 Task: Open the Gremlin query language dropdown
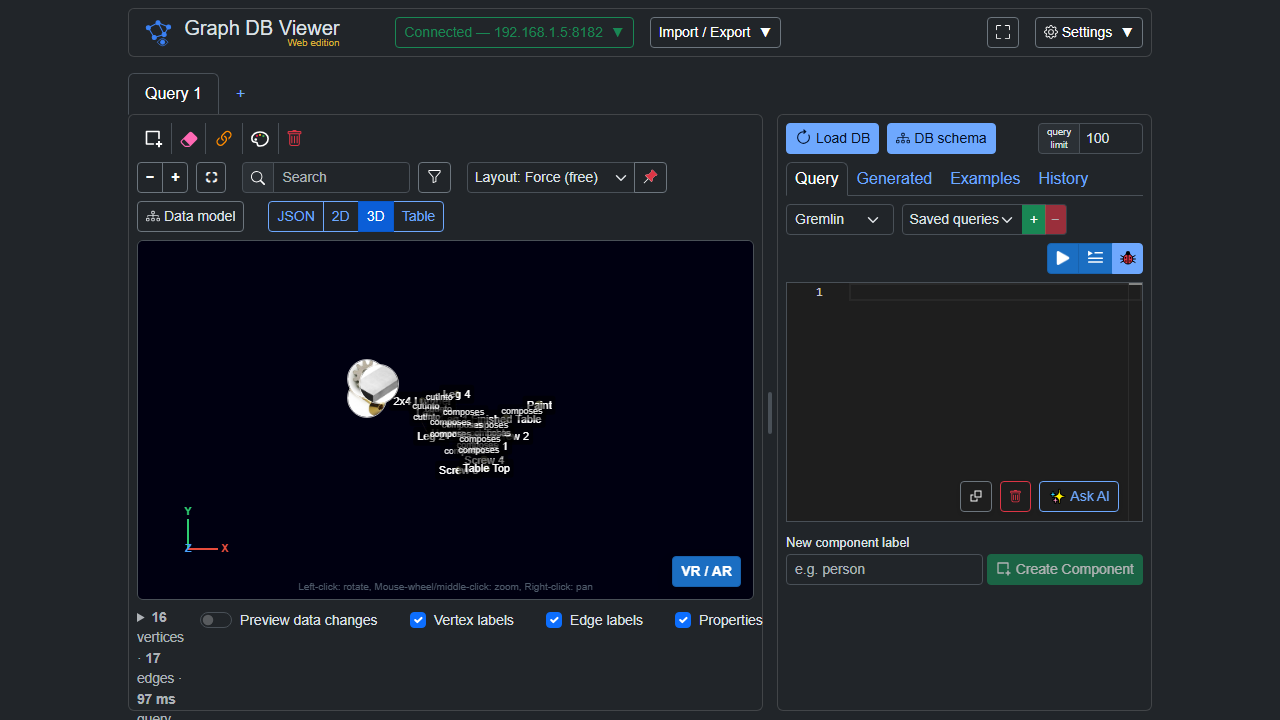(x=840, y=219)
